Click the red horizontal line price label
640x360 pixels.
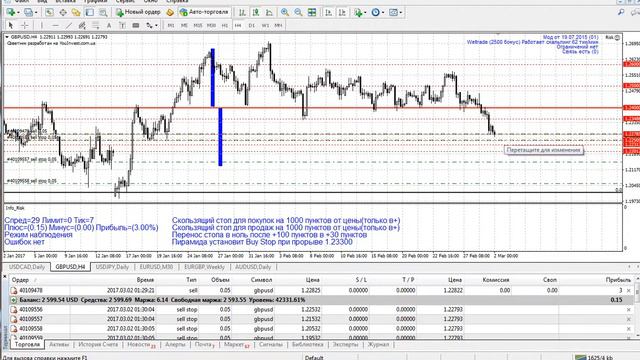coord(631,108)
